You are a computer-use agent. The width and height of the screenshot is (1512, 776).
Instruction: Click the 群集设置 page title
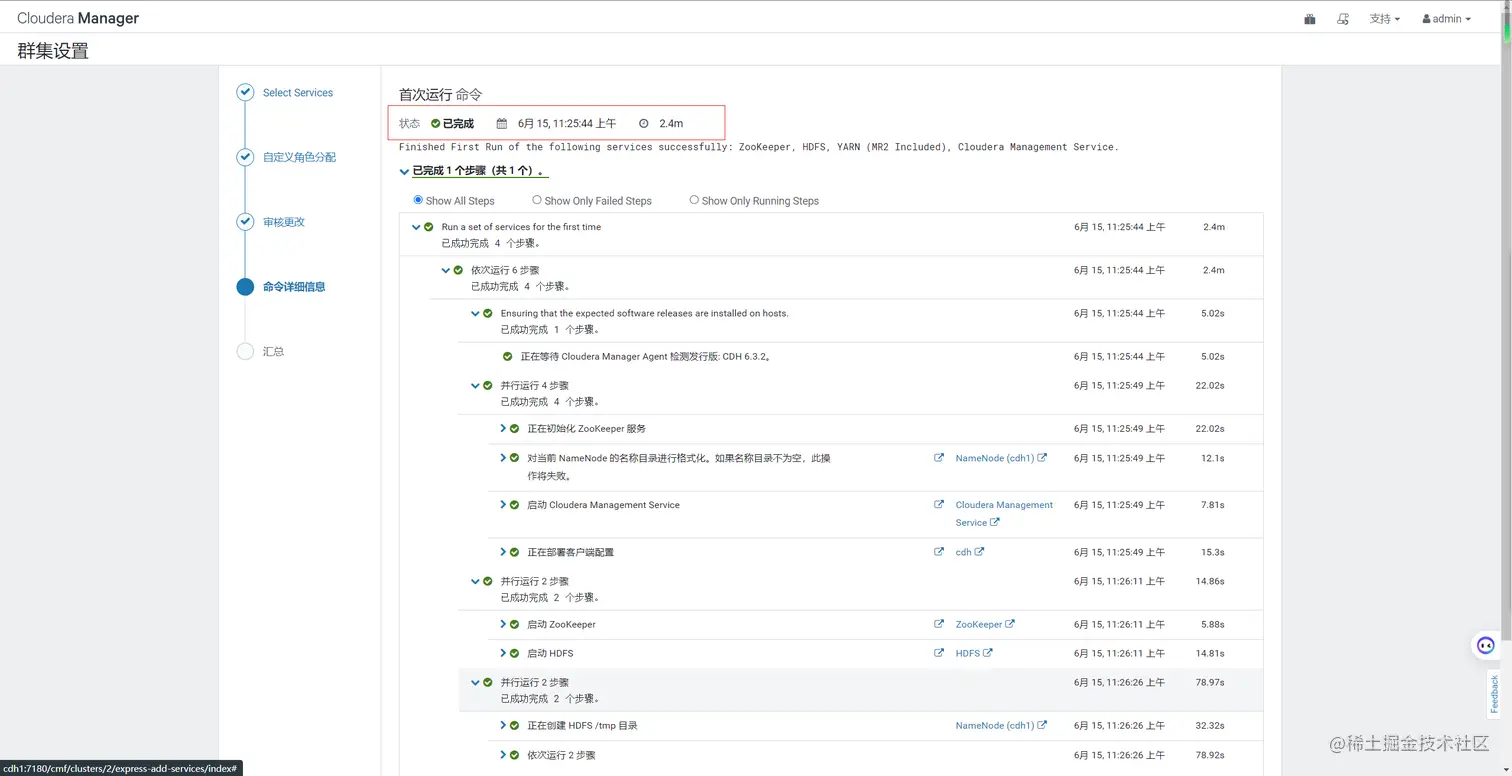53,51
